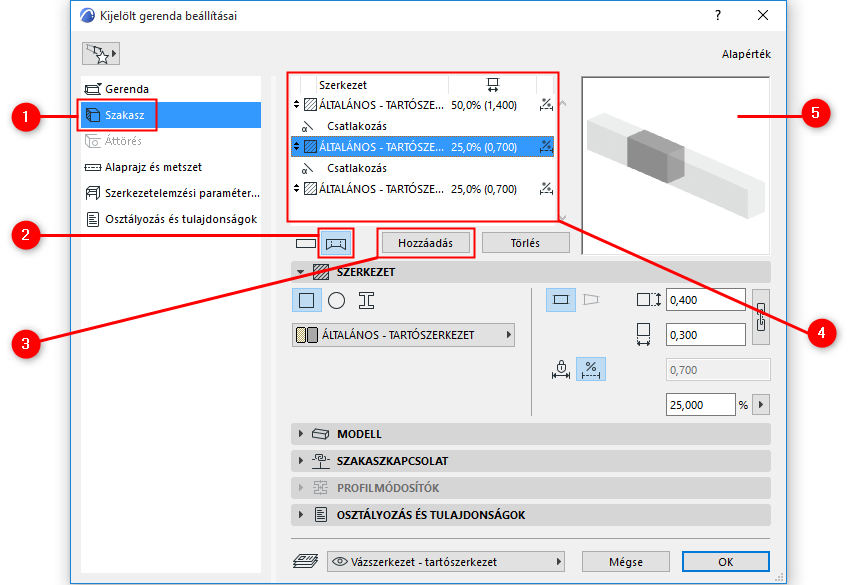The height and width of the screenshot is (585, 852).
Task: Click percent length icon on 50,0% row
Action: [x=546, y=105]
